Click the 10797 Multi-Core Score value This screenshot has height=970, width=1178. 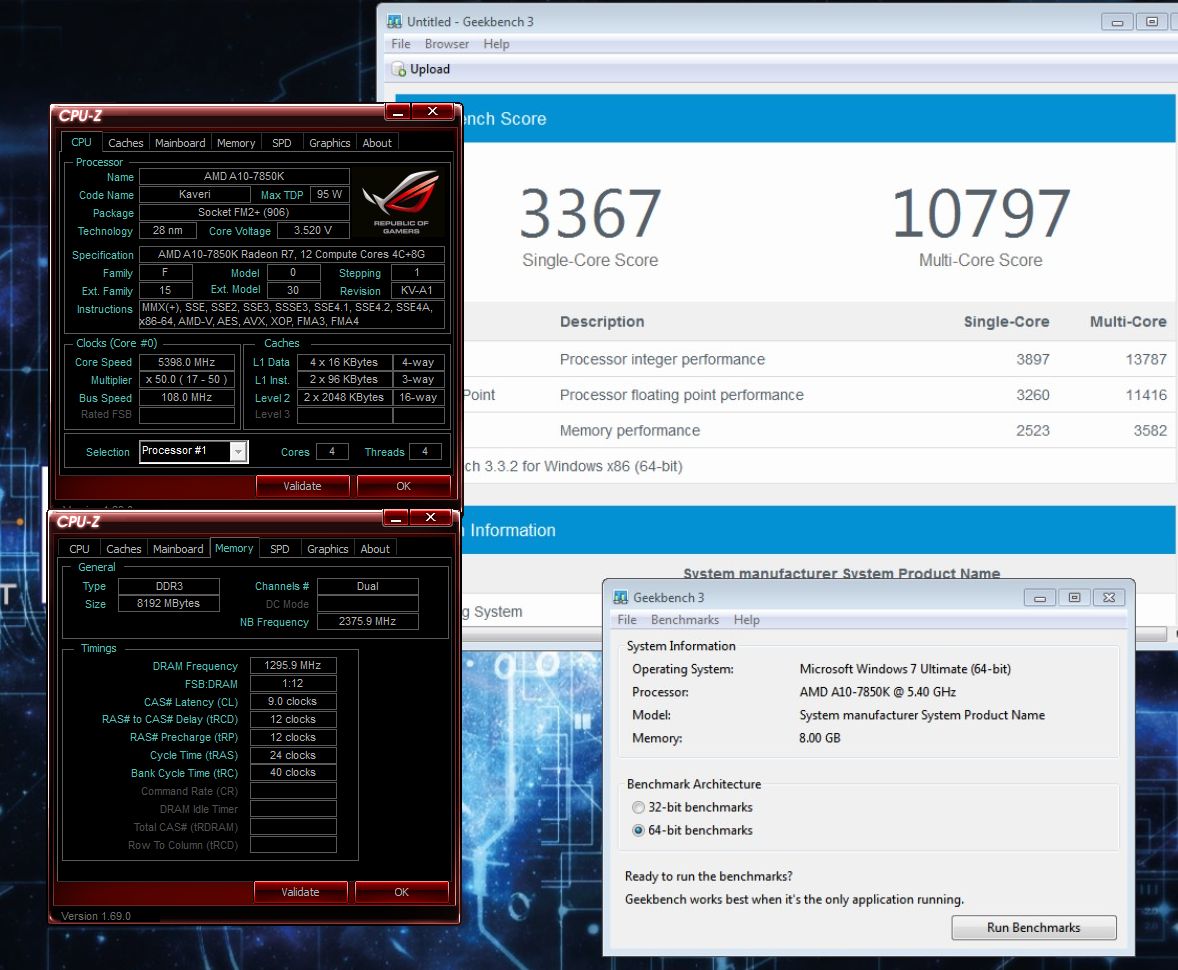980,213
